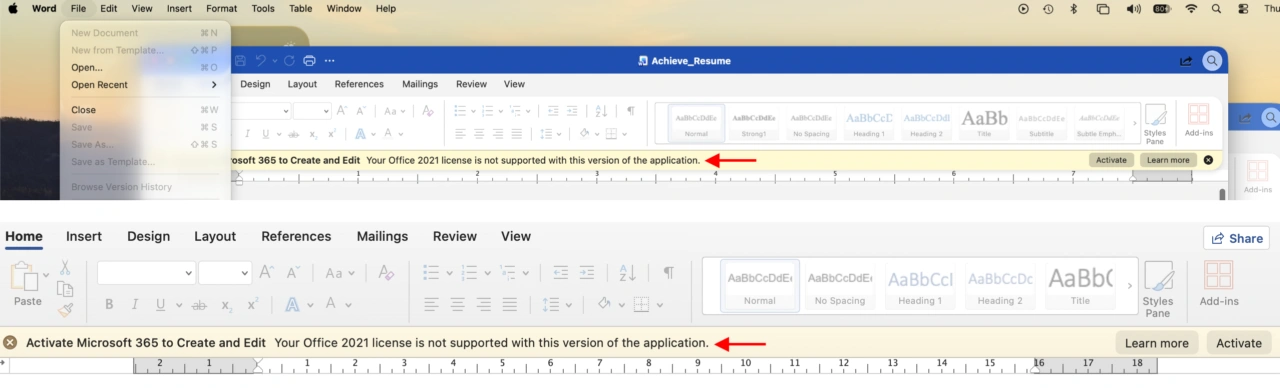This screenshot has height=388, width=1280.
Task: Open Borders dropdown arrow in lower ribbon
Action: (x=659, y=305)
